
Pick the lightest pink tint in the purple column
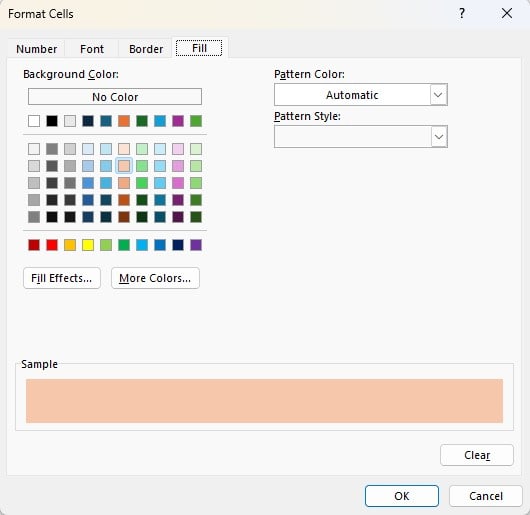coord(178,149)
